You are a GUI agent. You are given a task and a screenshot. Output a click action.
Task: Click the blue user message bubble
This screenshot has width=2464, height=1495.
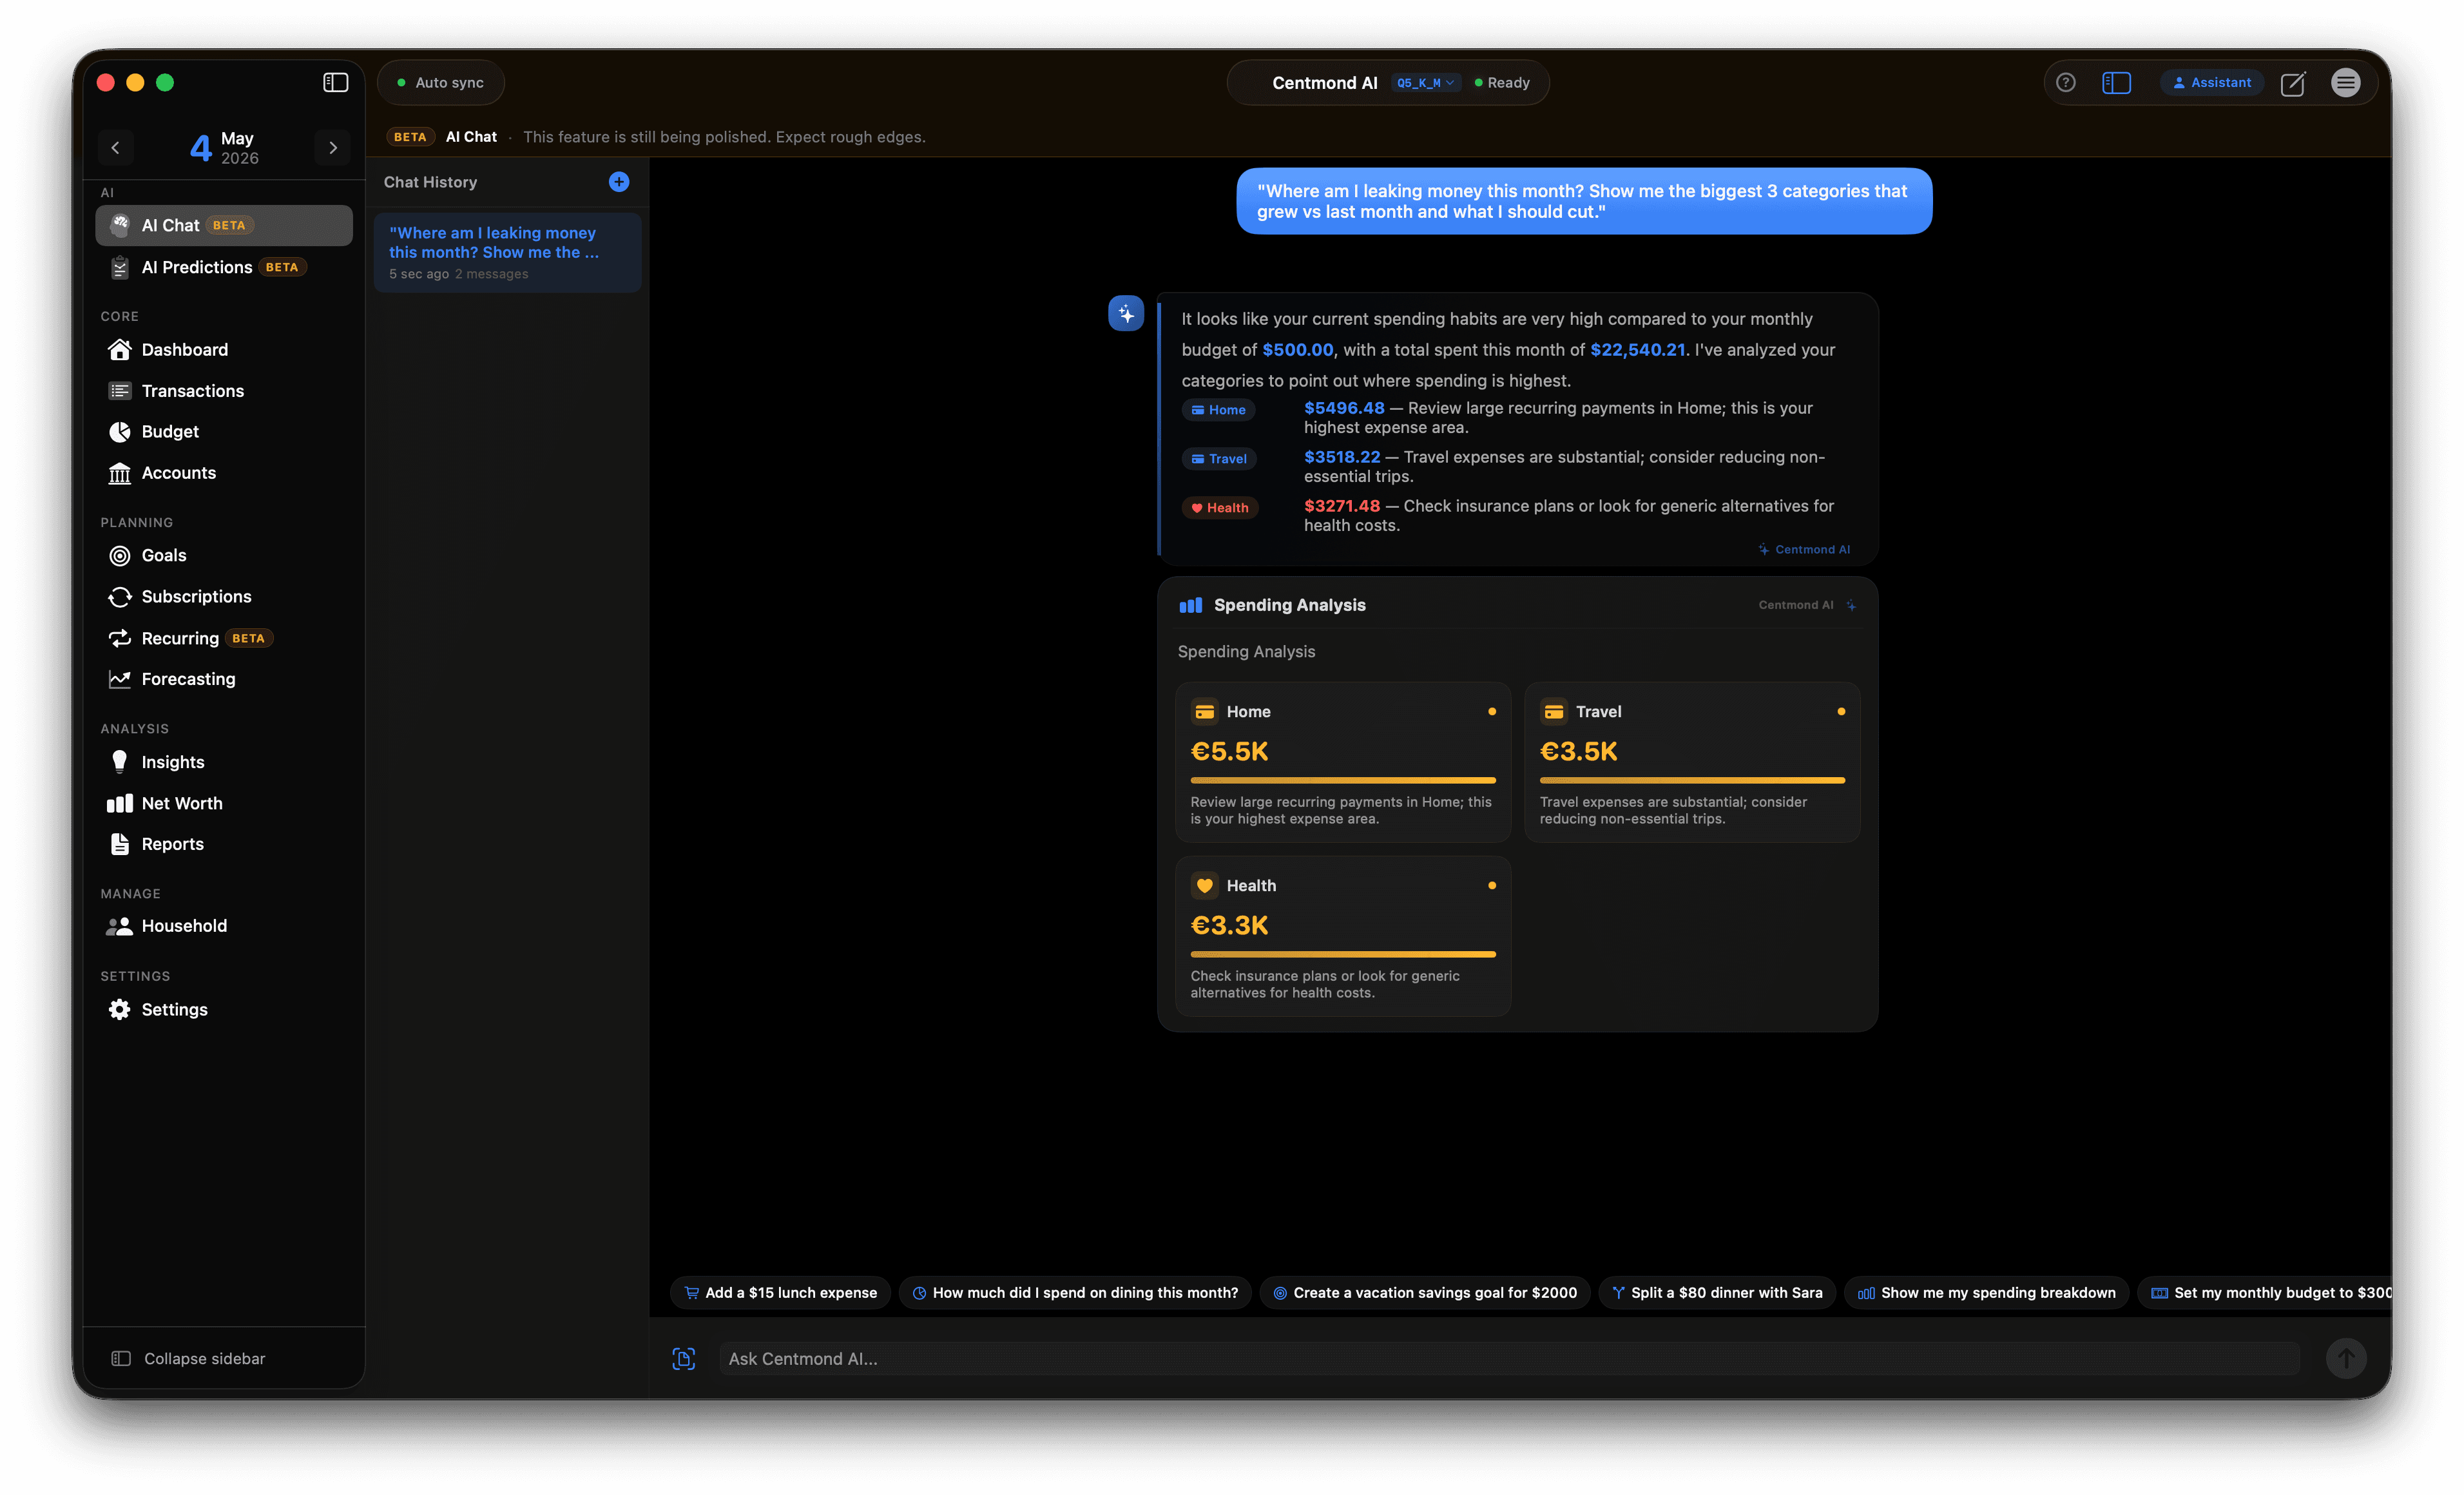click(x=1584, y=201)
